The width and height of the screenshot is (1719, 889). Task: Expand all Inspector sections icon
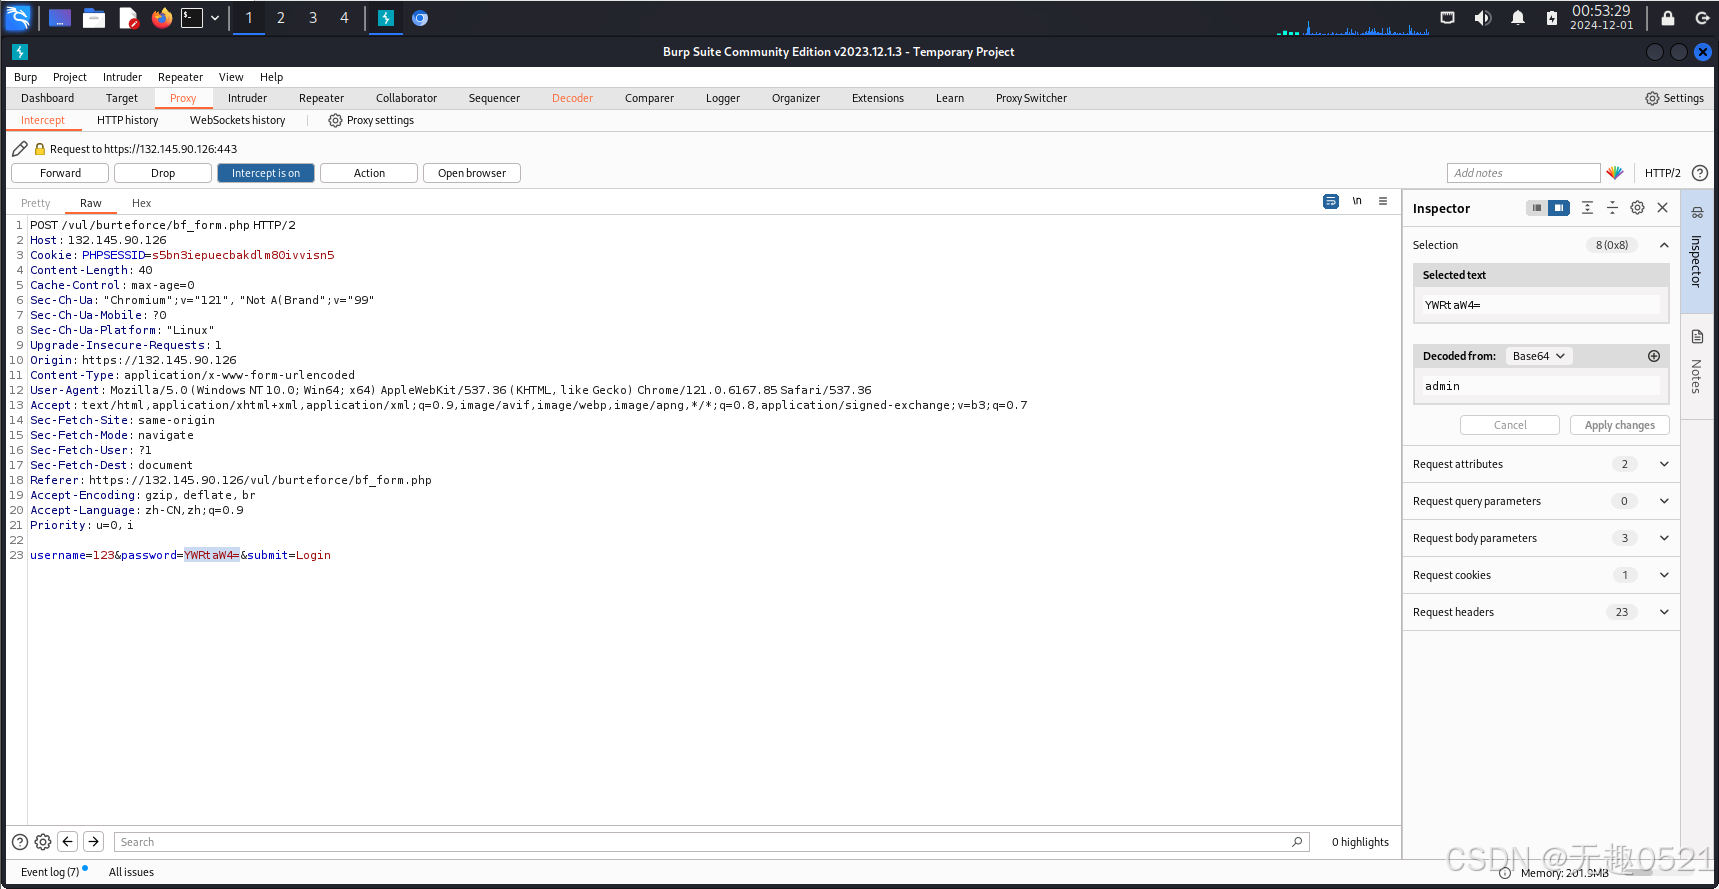1587,208
